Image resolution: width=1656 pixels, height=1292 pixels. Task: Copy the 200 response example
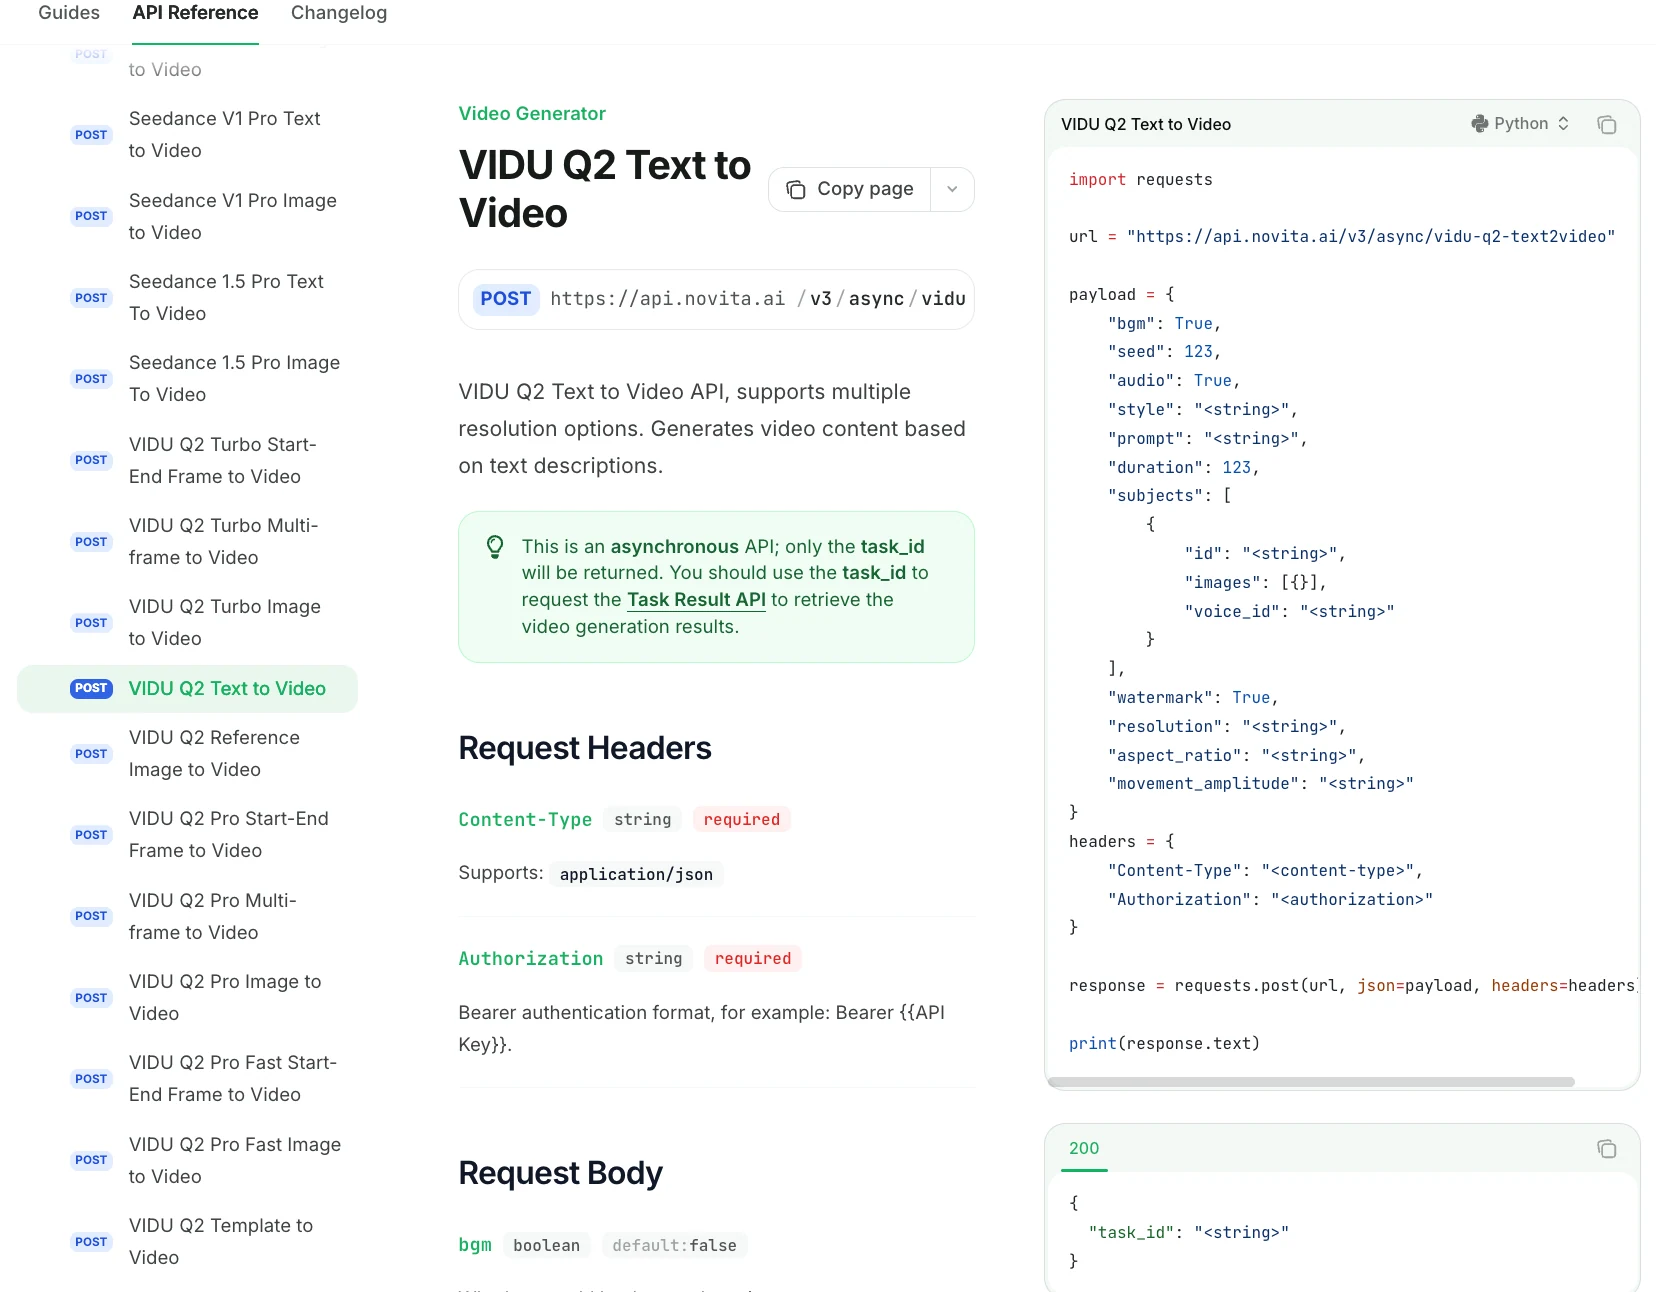1606,1149
